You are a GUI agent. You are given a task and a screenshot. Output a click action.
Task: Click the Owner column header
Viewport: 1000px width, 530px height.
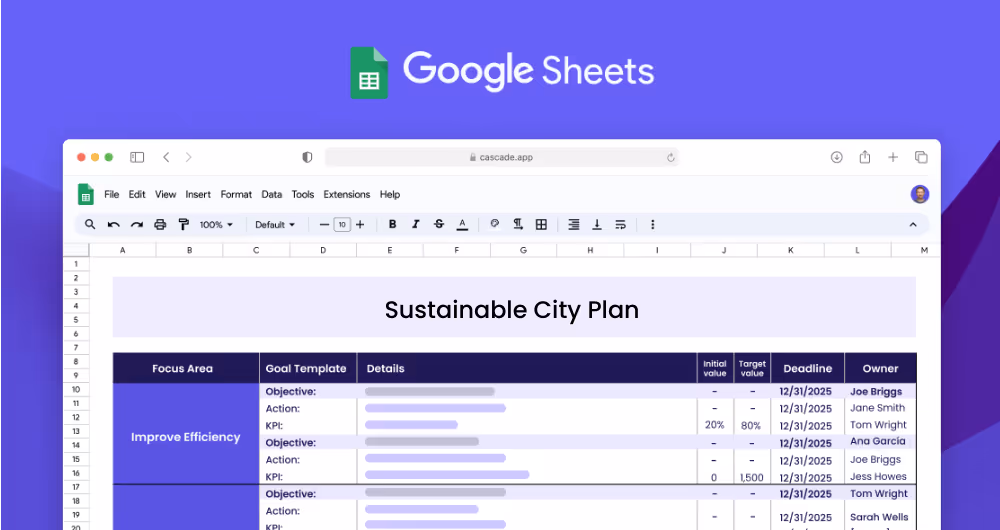click(880, 369)
